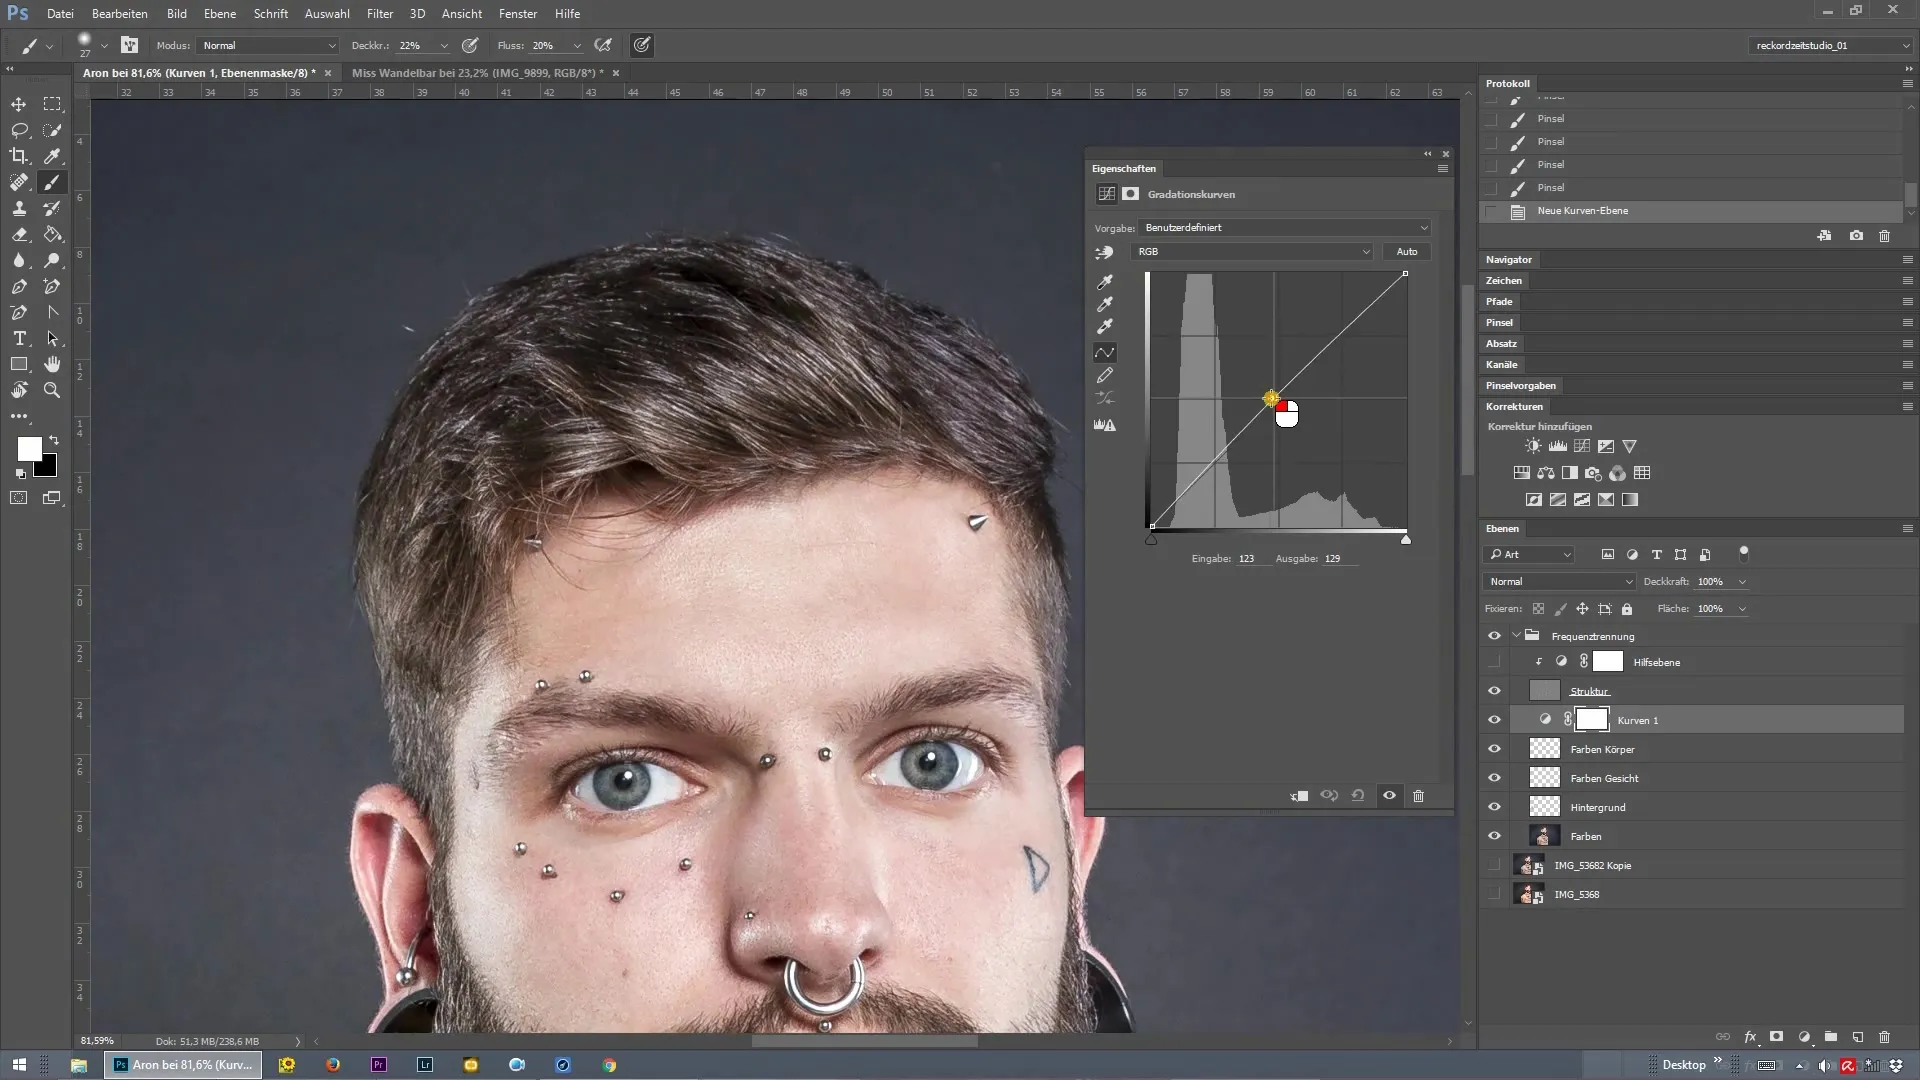The image size is (1920, 1080).
Task: Reset Curves adjustment to defaults
Action: coord(1358,796)
